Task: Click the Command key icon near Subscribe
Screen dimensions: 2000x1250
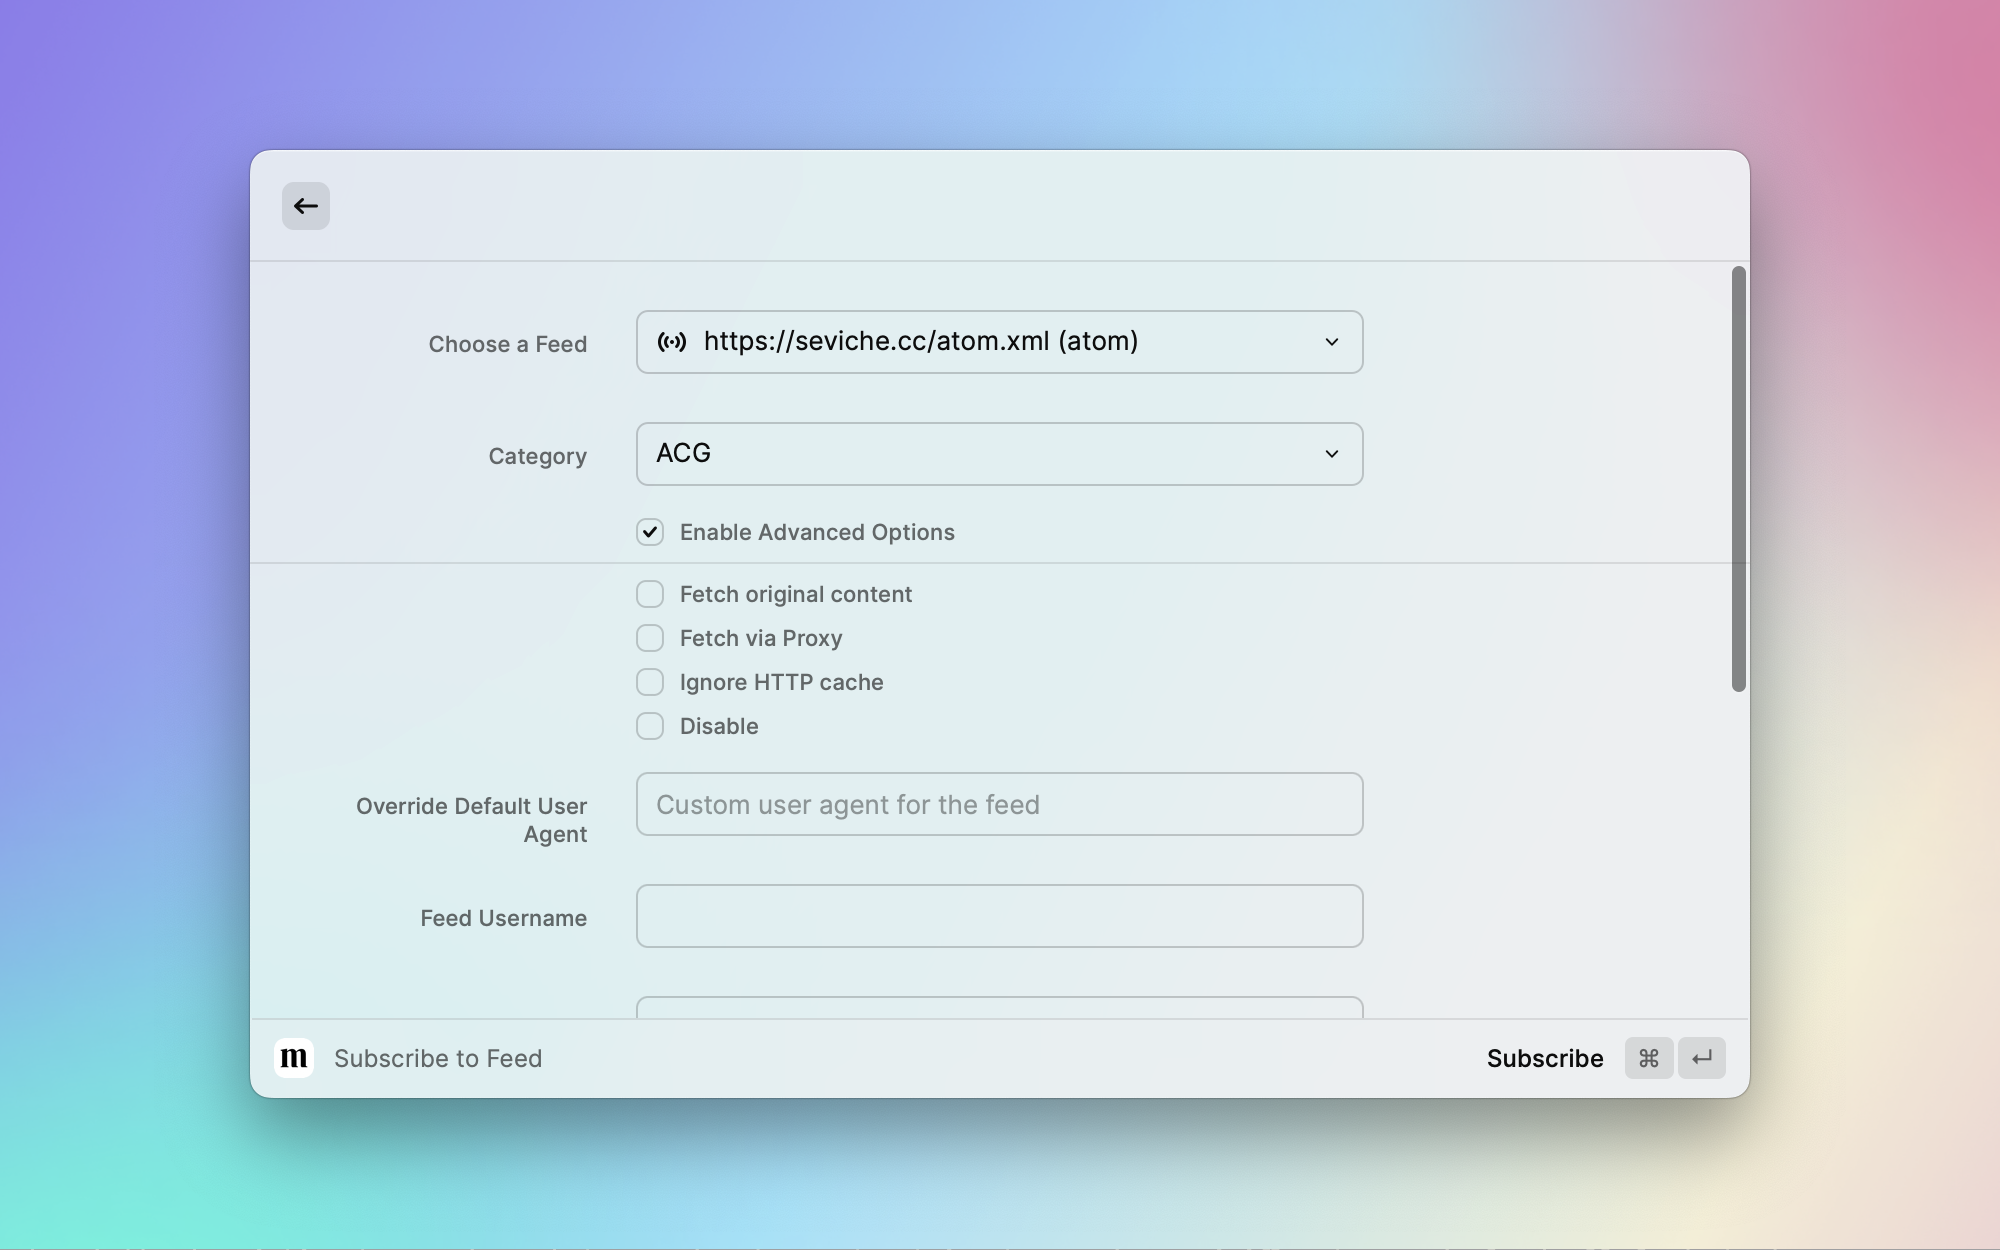Action: point(1649,1056)
